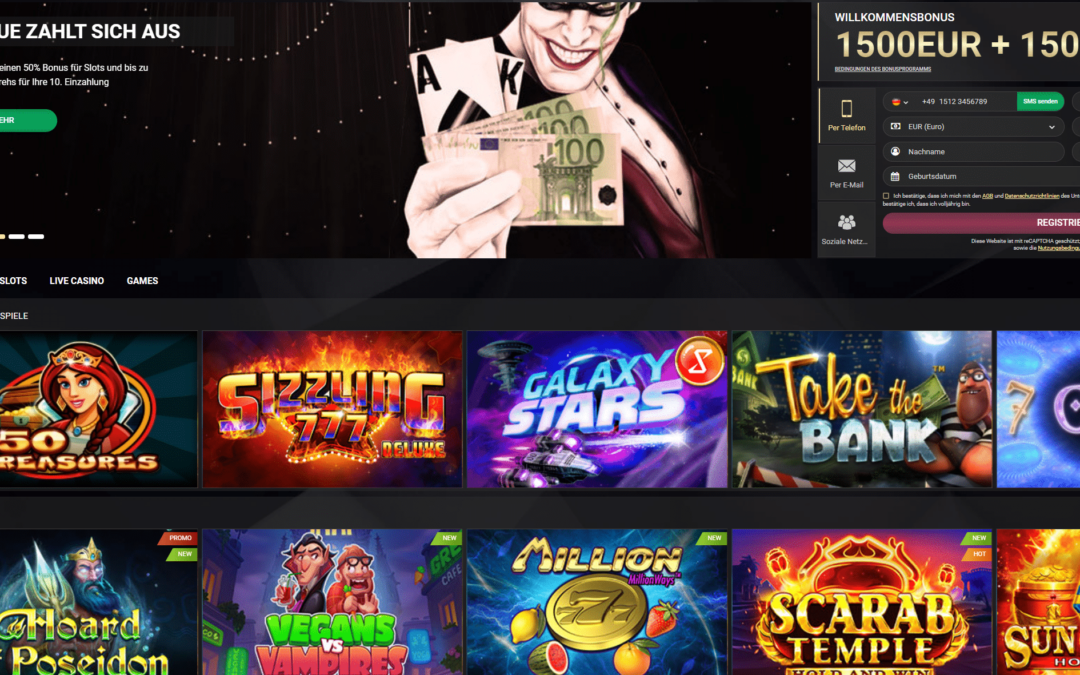Screen dimensions: 1080x675
Task: Focus the phone number input field
Action: coord(967,102)
